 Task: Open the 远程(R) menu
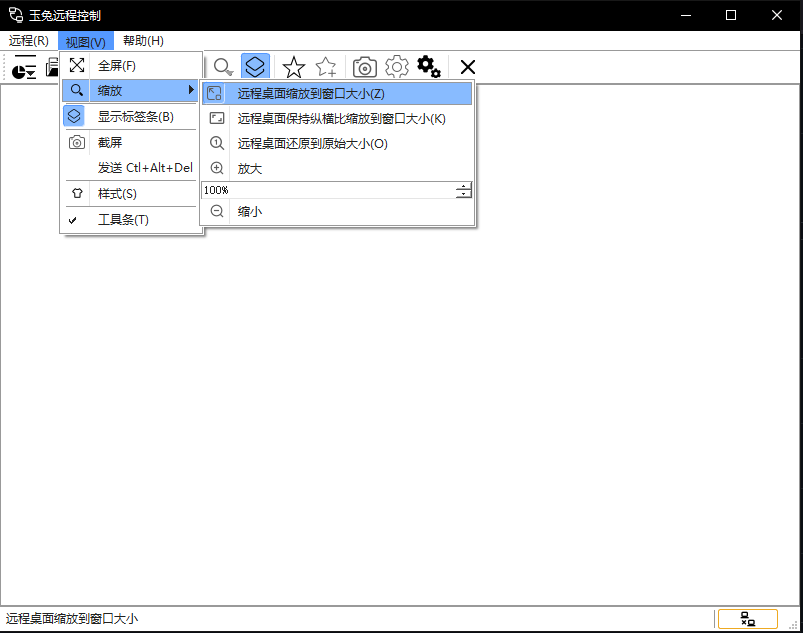pyautogui.click(x=29, y=41)
